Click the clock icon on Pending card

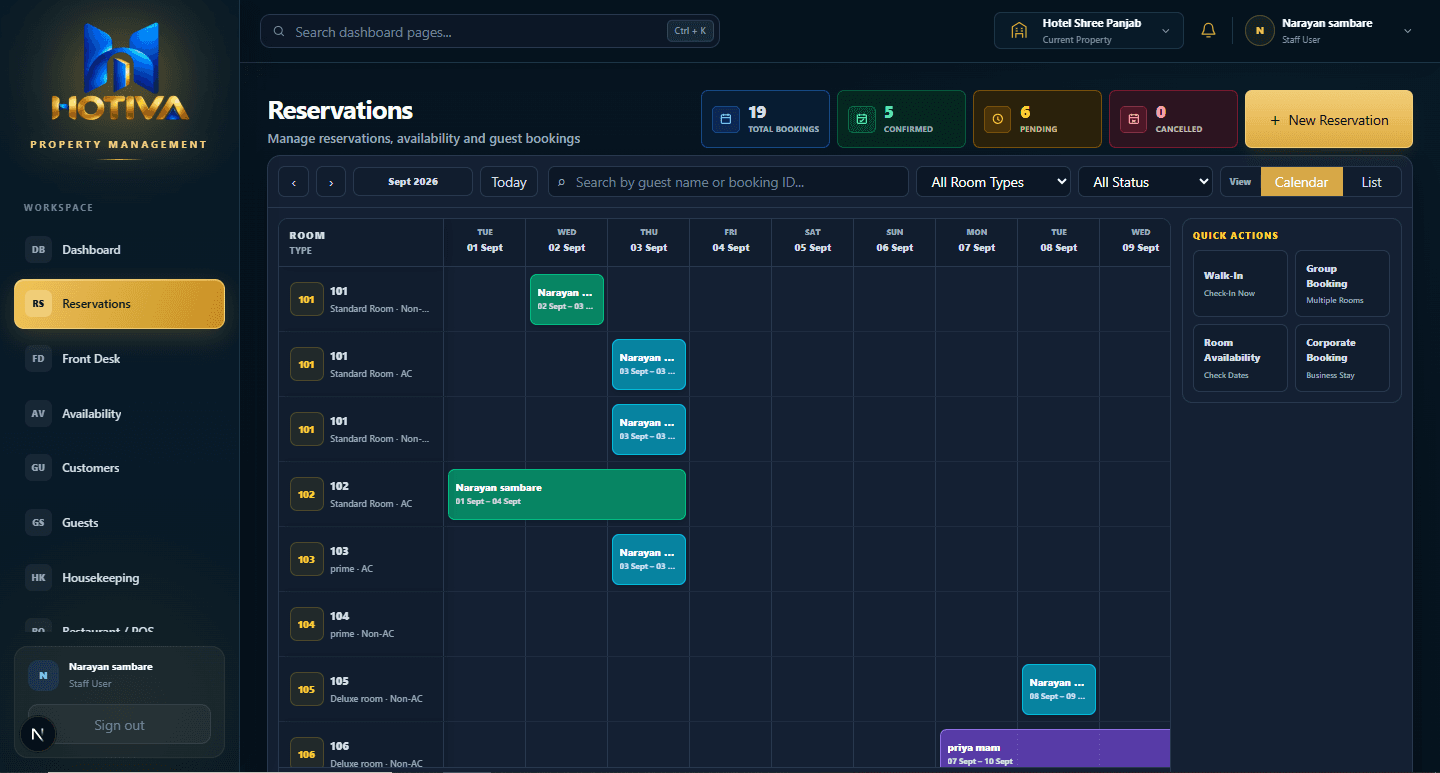click(x=998, y=119)
